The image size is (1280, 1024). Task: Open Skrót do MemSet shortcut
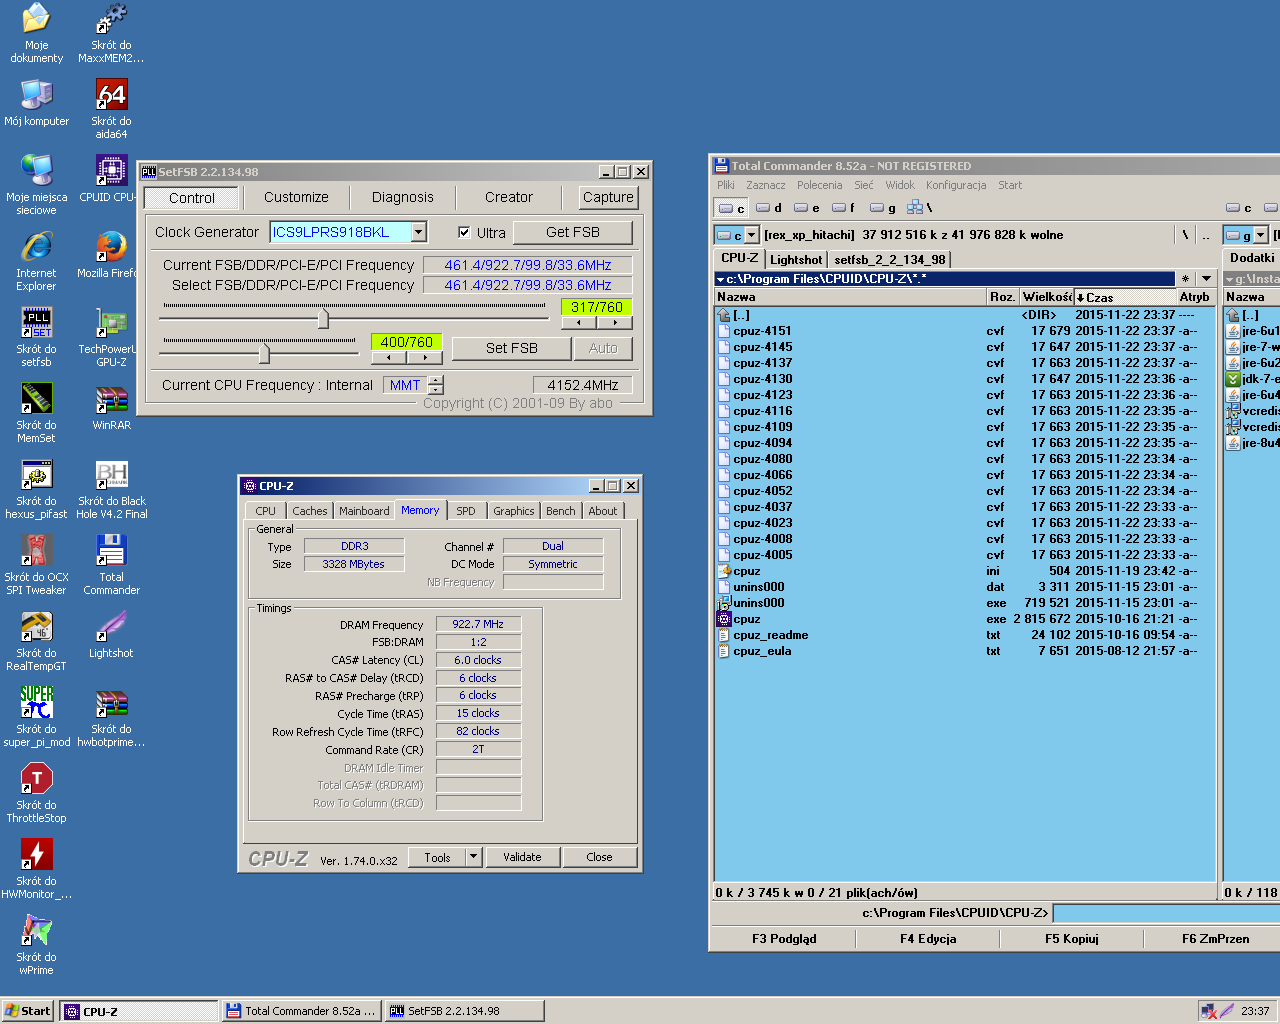(36, 413)
